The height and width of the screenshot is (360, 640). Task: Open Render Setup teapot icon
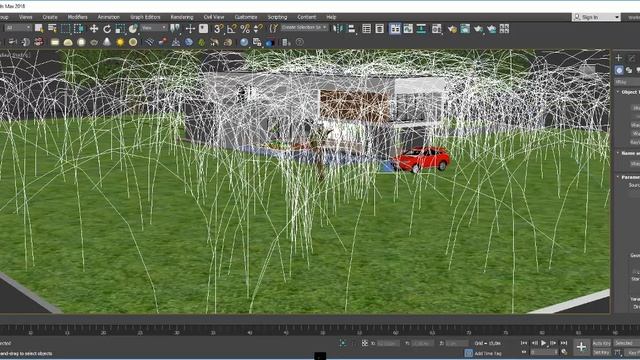tap(452, 29)
